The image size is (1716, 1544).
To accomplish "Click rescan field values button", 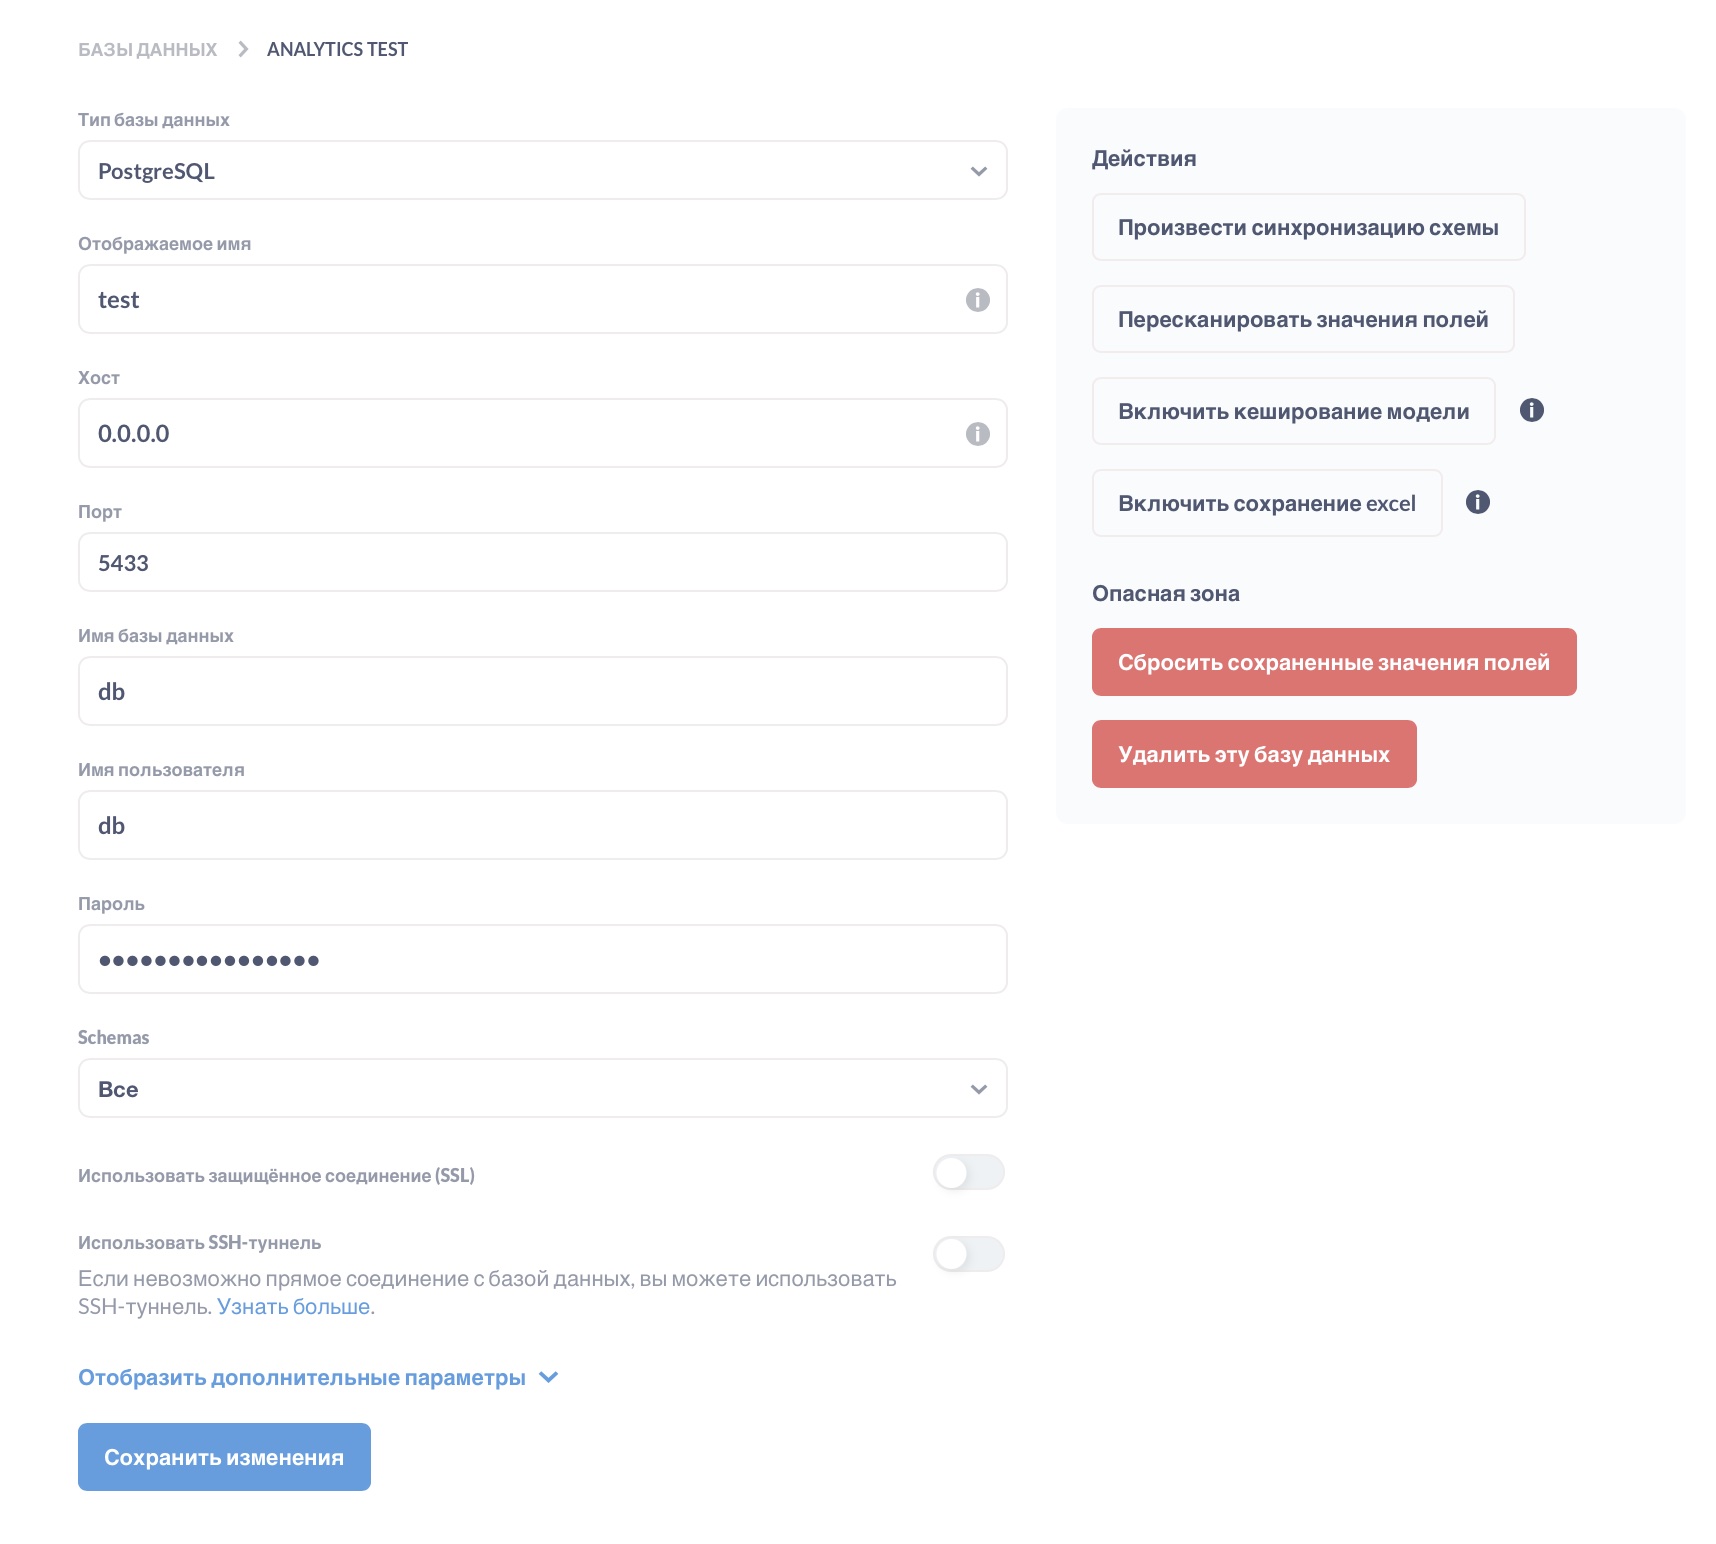I will point(1302,320).
